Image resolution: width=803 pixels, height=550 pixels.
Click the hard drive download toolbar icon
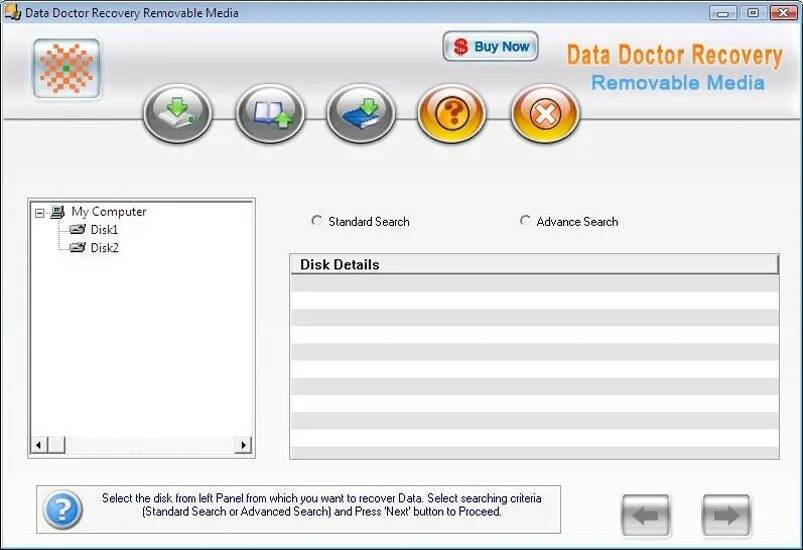tap(177, 113)
